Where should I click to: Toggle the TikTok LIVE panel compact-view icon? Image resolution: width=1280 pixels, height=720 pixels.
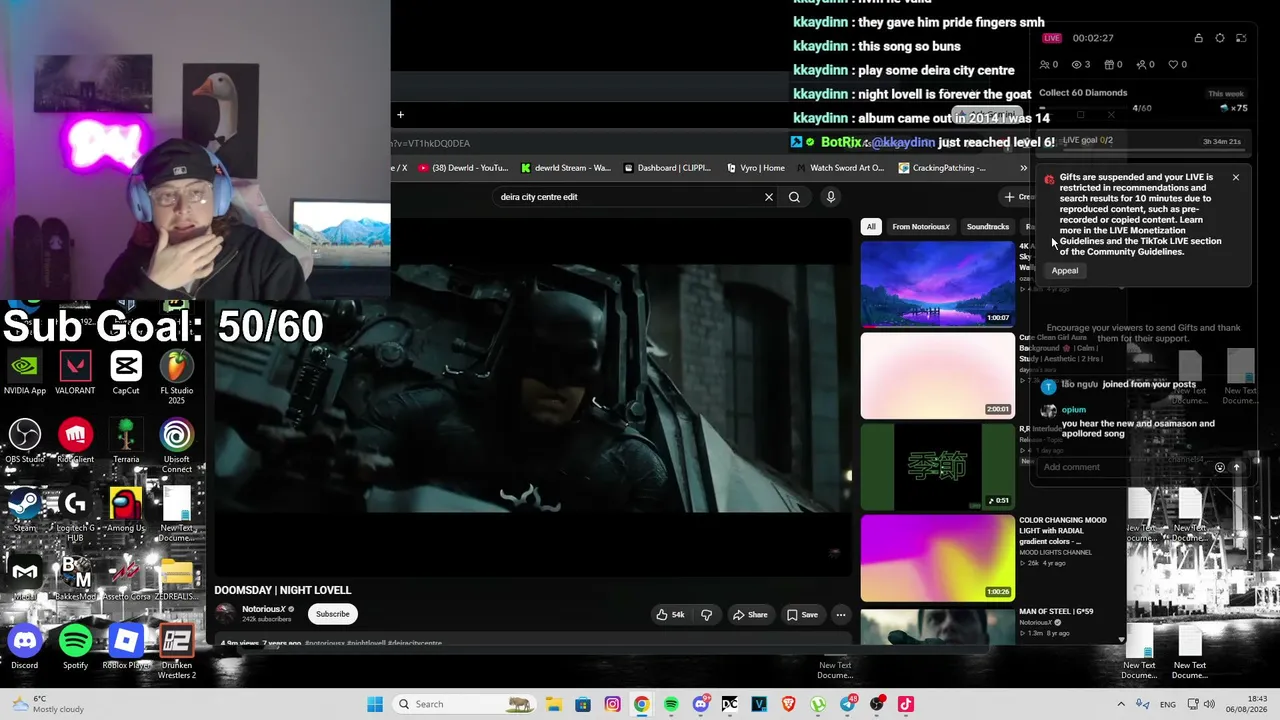point(1241,38)
